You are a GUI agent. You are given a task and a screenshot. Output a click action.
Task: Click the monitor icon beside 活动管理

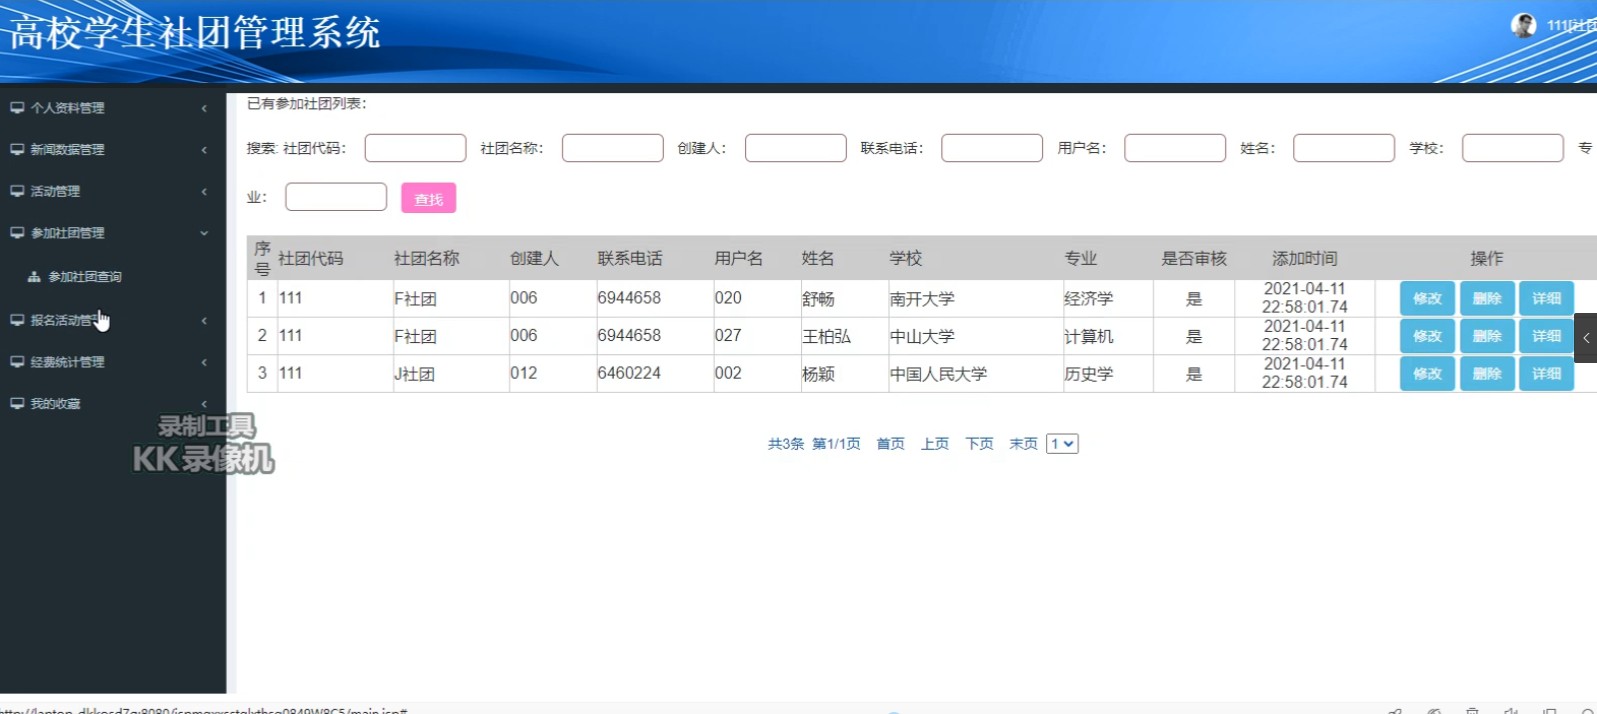[x=17, y=191]
